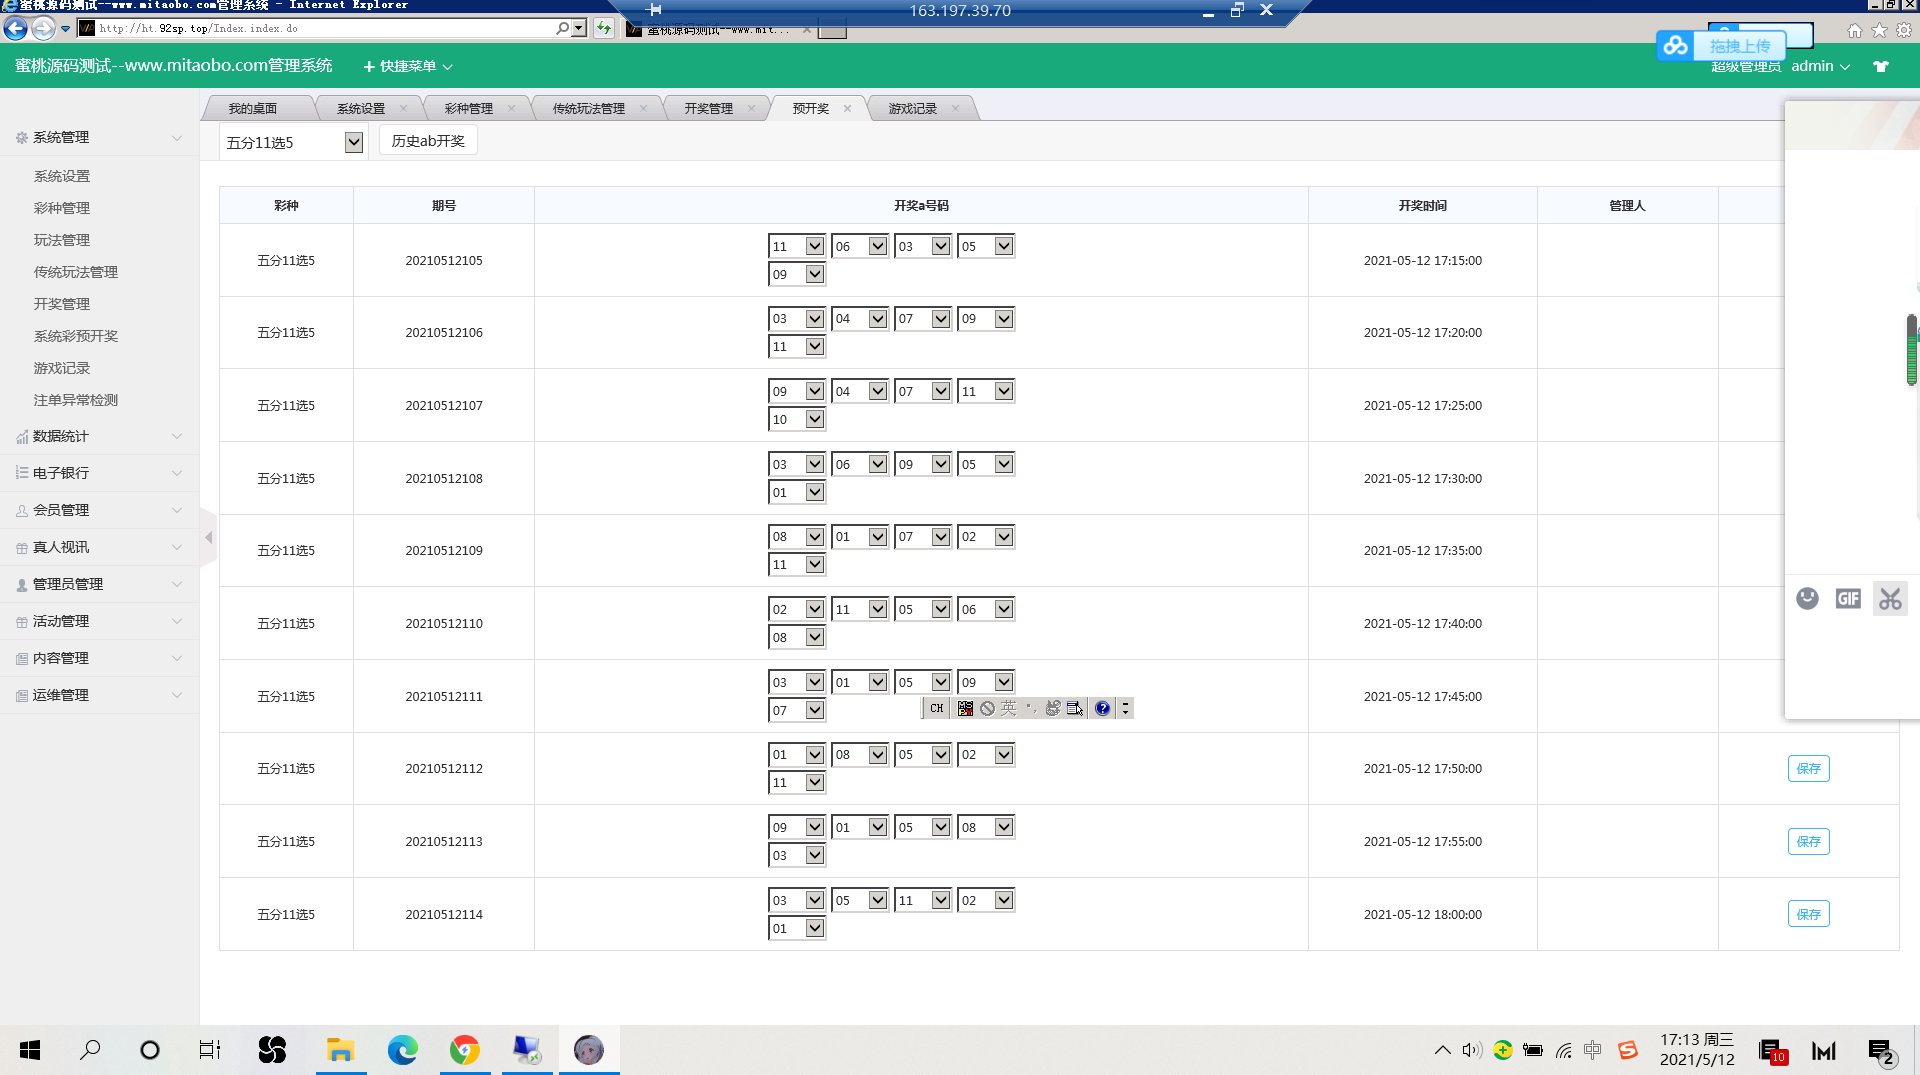Screen dimensions: 1920x1075
Task: Click 保存 for period 20210512112
Action: (x=1808, y=769)
